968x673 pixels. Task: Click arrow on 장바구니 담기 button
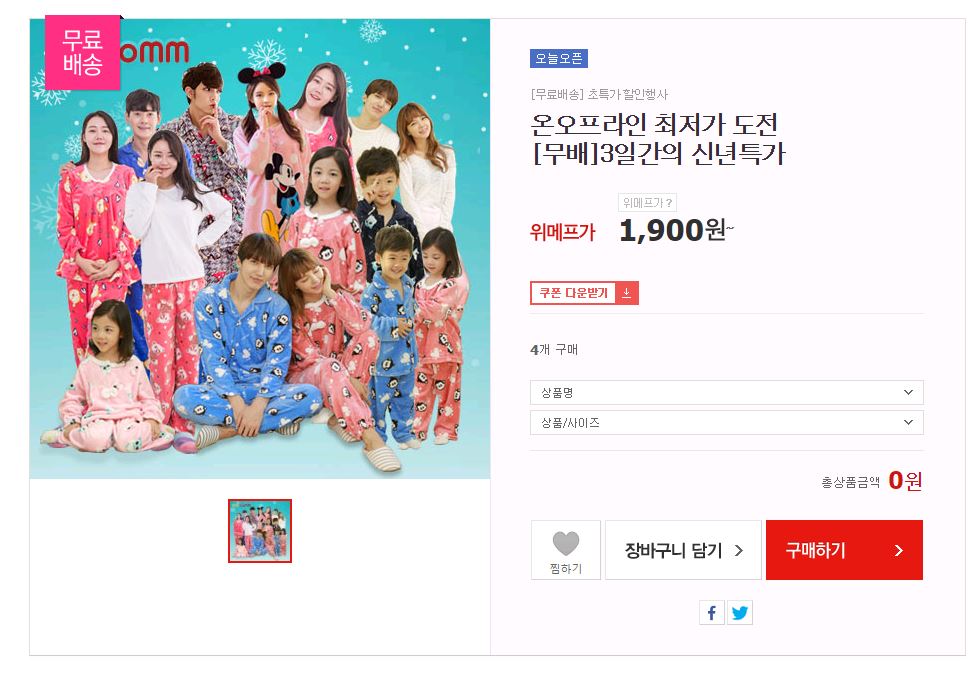point(739,550)
